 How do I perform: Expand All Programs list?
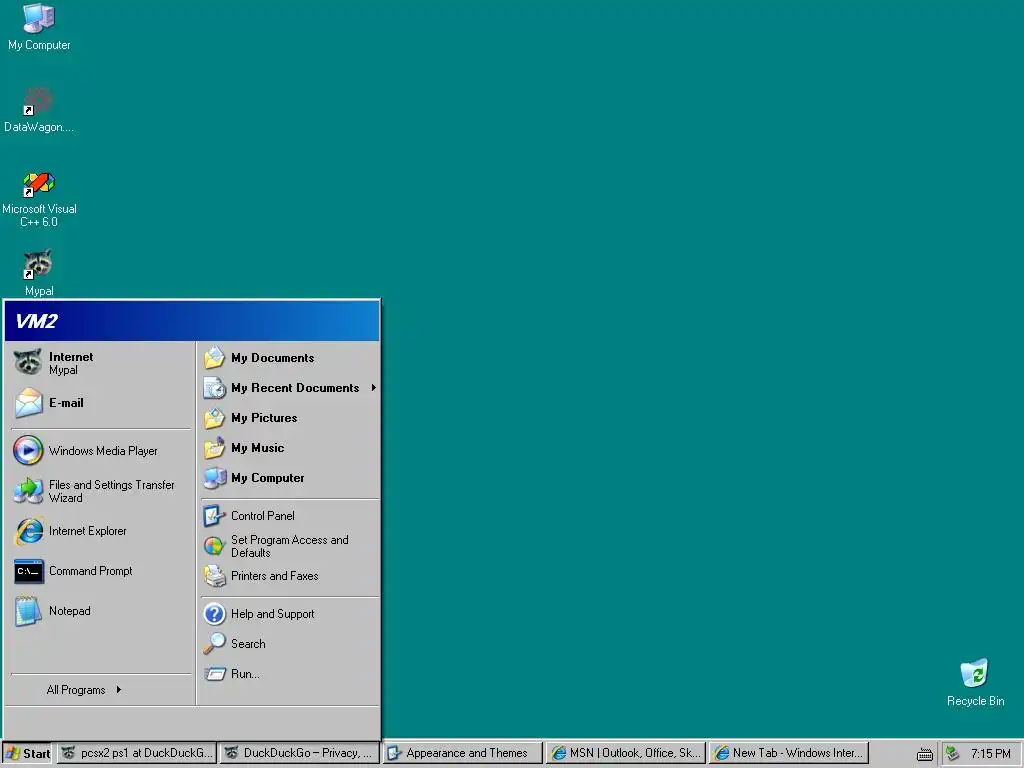[x=84, y=690]
